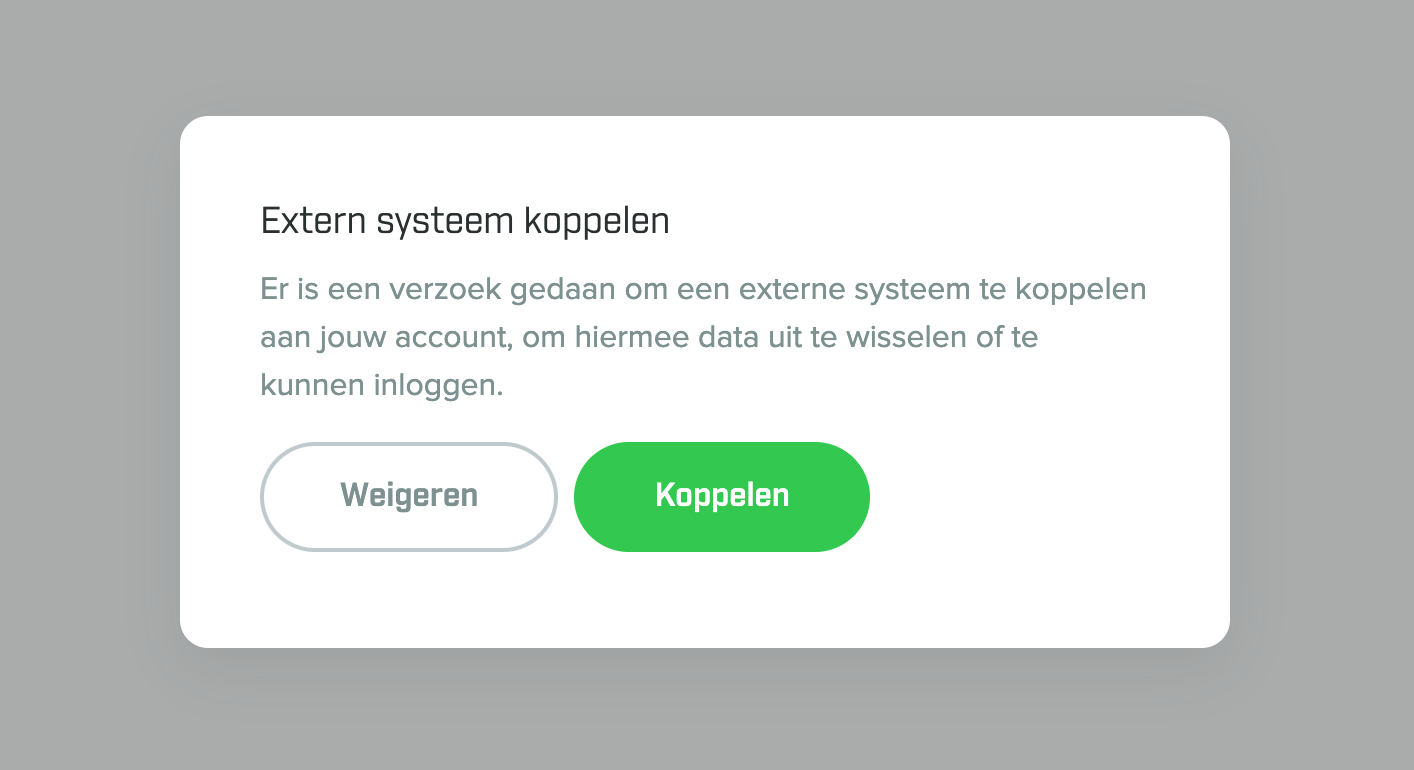1414x770 pixels.
Task: Click the word Weigeren inside its pill button
Action: point(408,494)
